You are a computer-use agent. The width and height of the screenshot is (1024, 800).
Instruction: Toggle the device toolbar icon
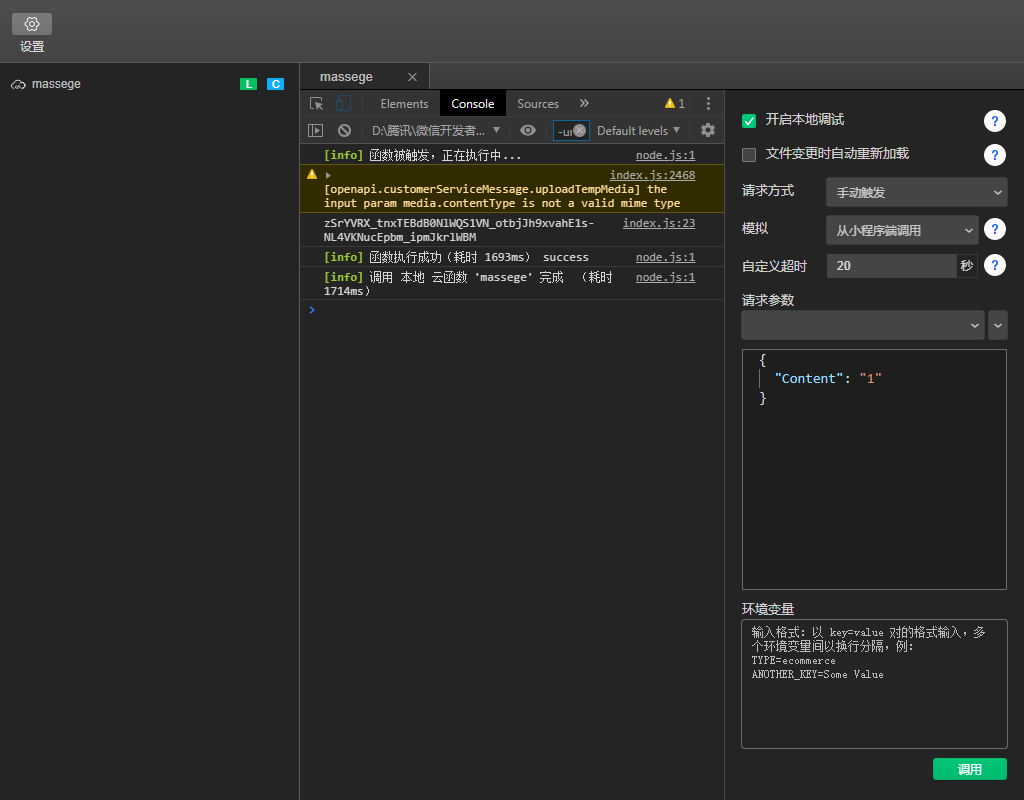[343, 104]
